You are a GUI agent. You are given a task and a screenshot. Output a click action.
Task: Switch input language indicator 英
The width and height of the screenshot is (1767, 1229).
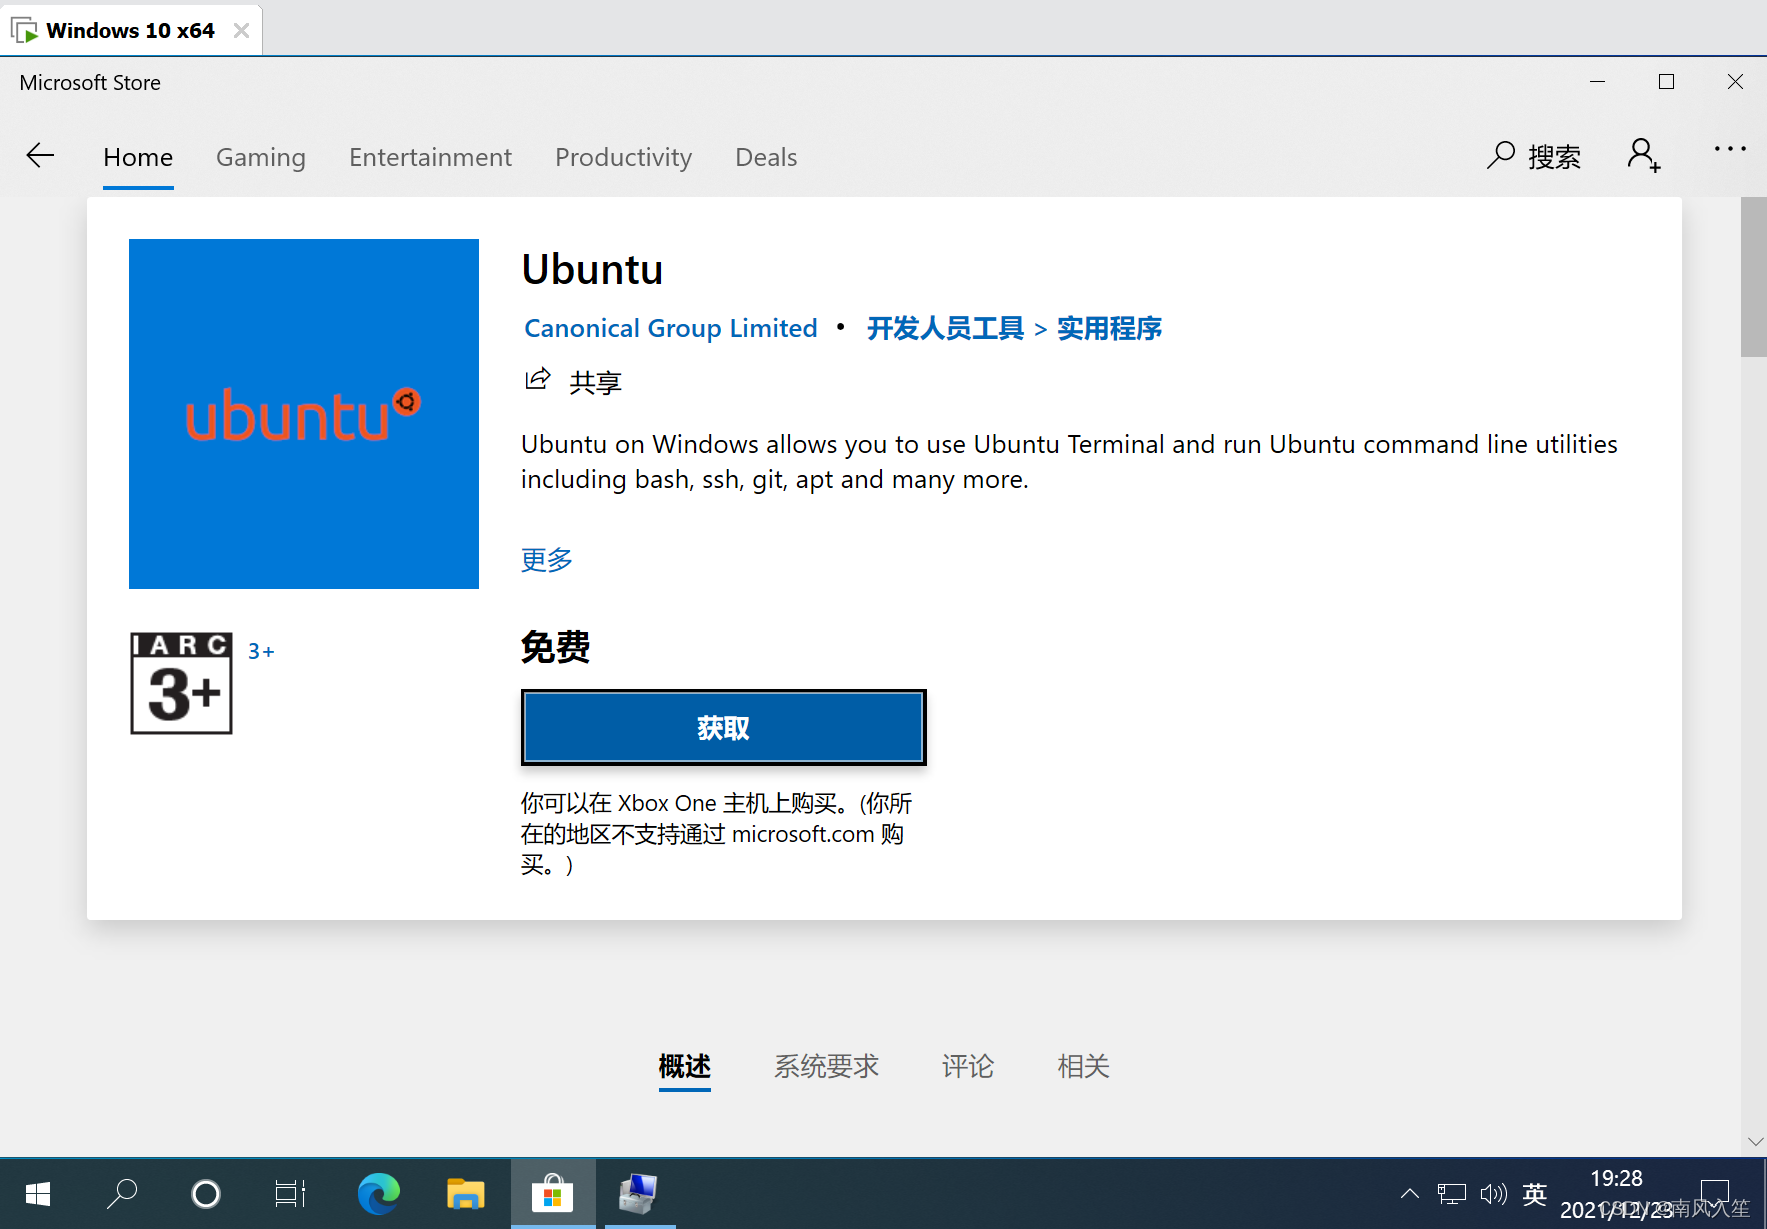click(1535, 1194)
